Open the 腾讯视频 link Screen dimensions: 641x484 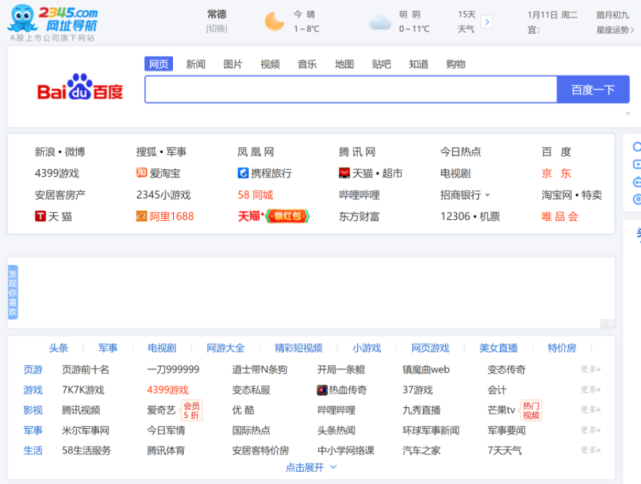click(81, 410)
